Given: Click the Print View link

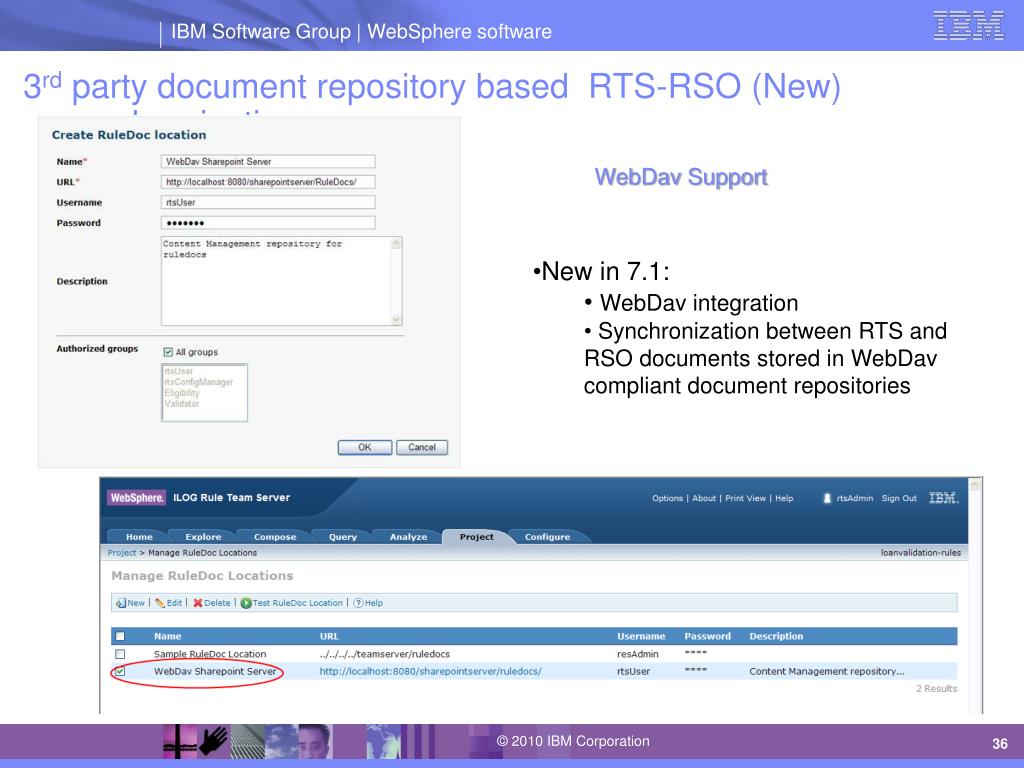Looking at the screenshot, I should [x=745, y=498].
